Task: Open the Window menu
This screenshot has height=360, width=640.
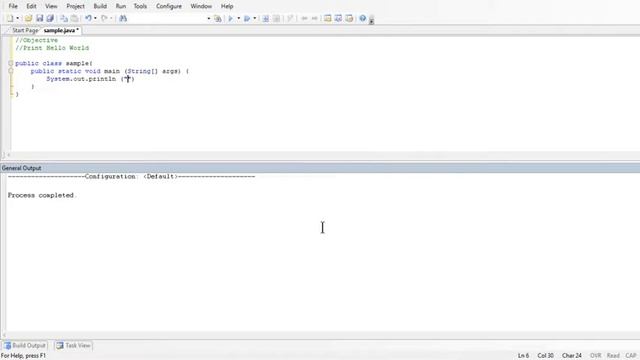Action: point(201,6)
